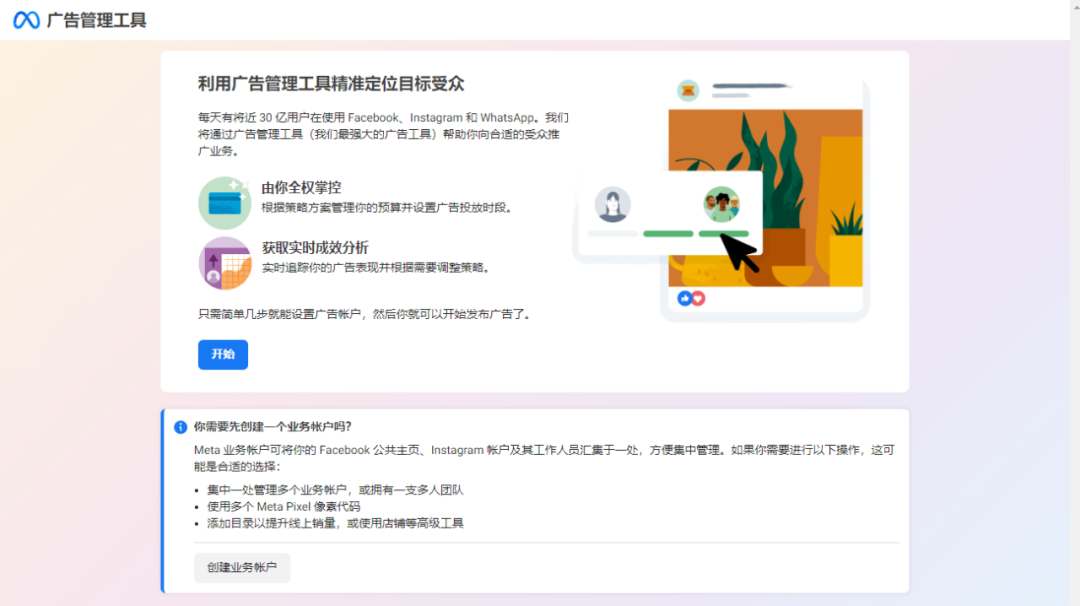Click the orange profile avatar atop the mock post
This screenshot has width=1080, height=606.
pos(688,91)
